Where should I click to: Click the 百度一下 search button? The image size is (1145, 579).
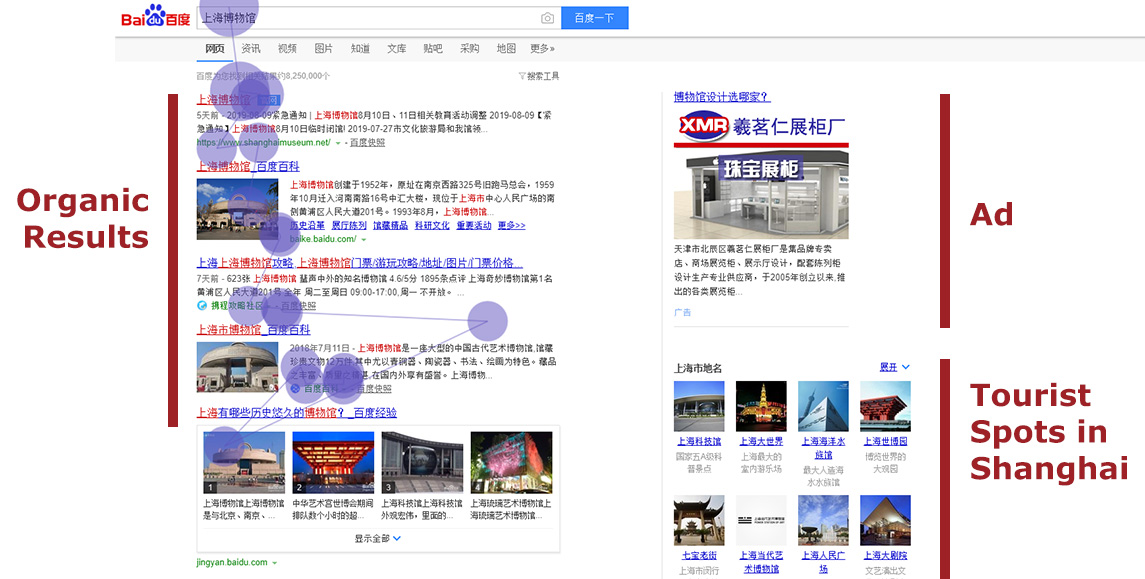594,17
